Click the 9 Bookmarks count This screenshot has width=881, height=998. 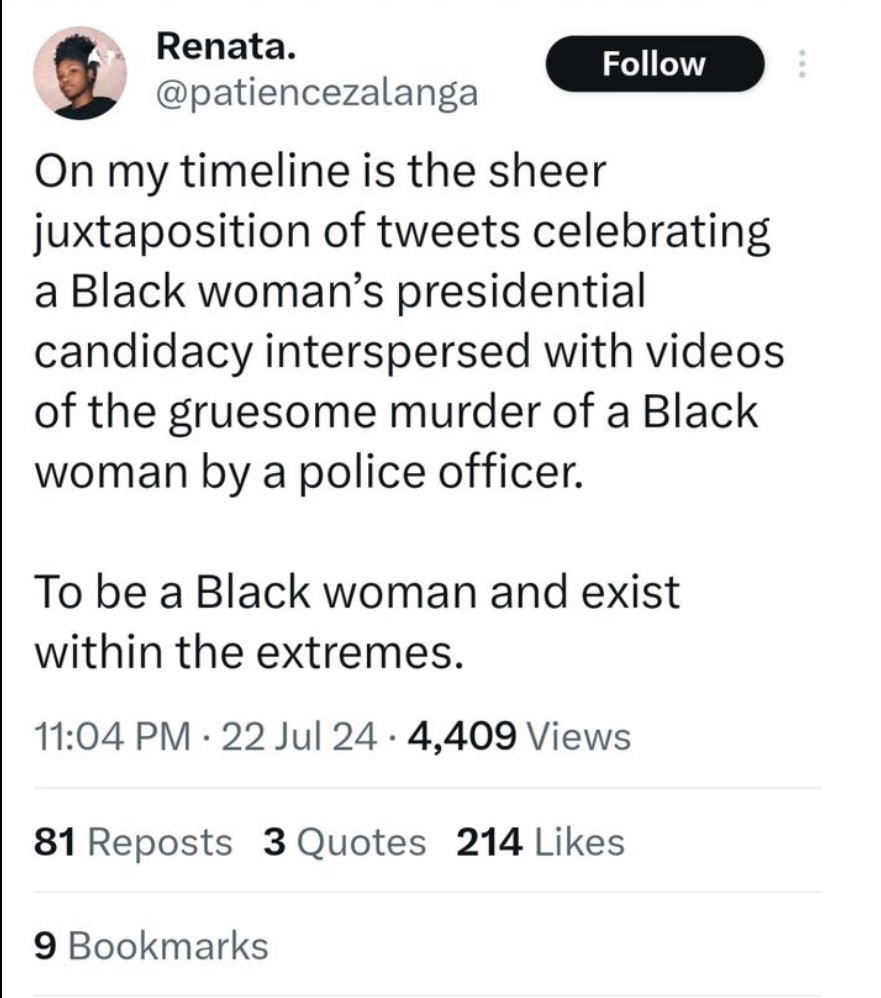point(151,945)
